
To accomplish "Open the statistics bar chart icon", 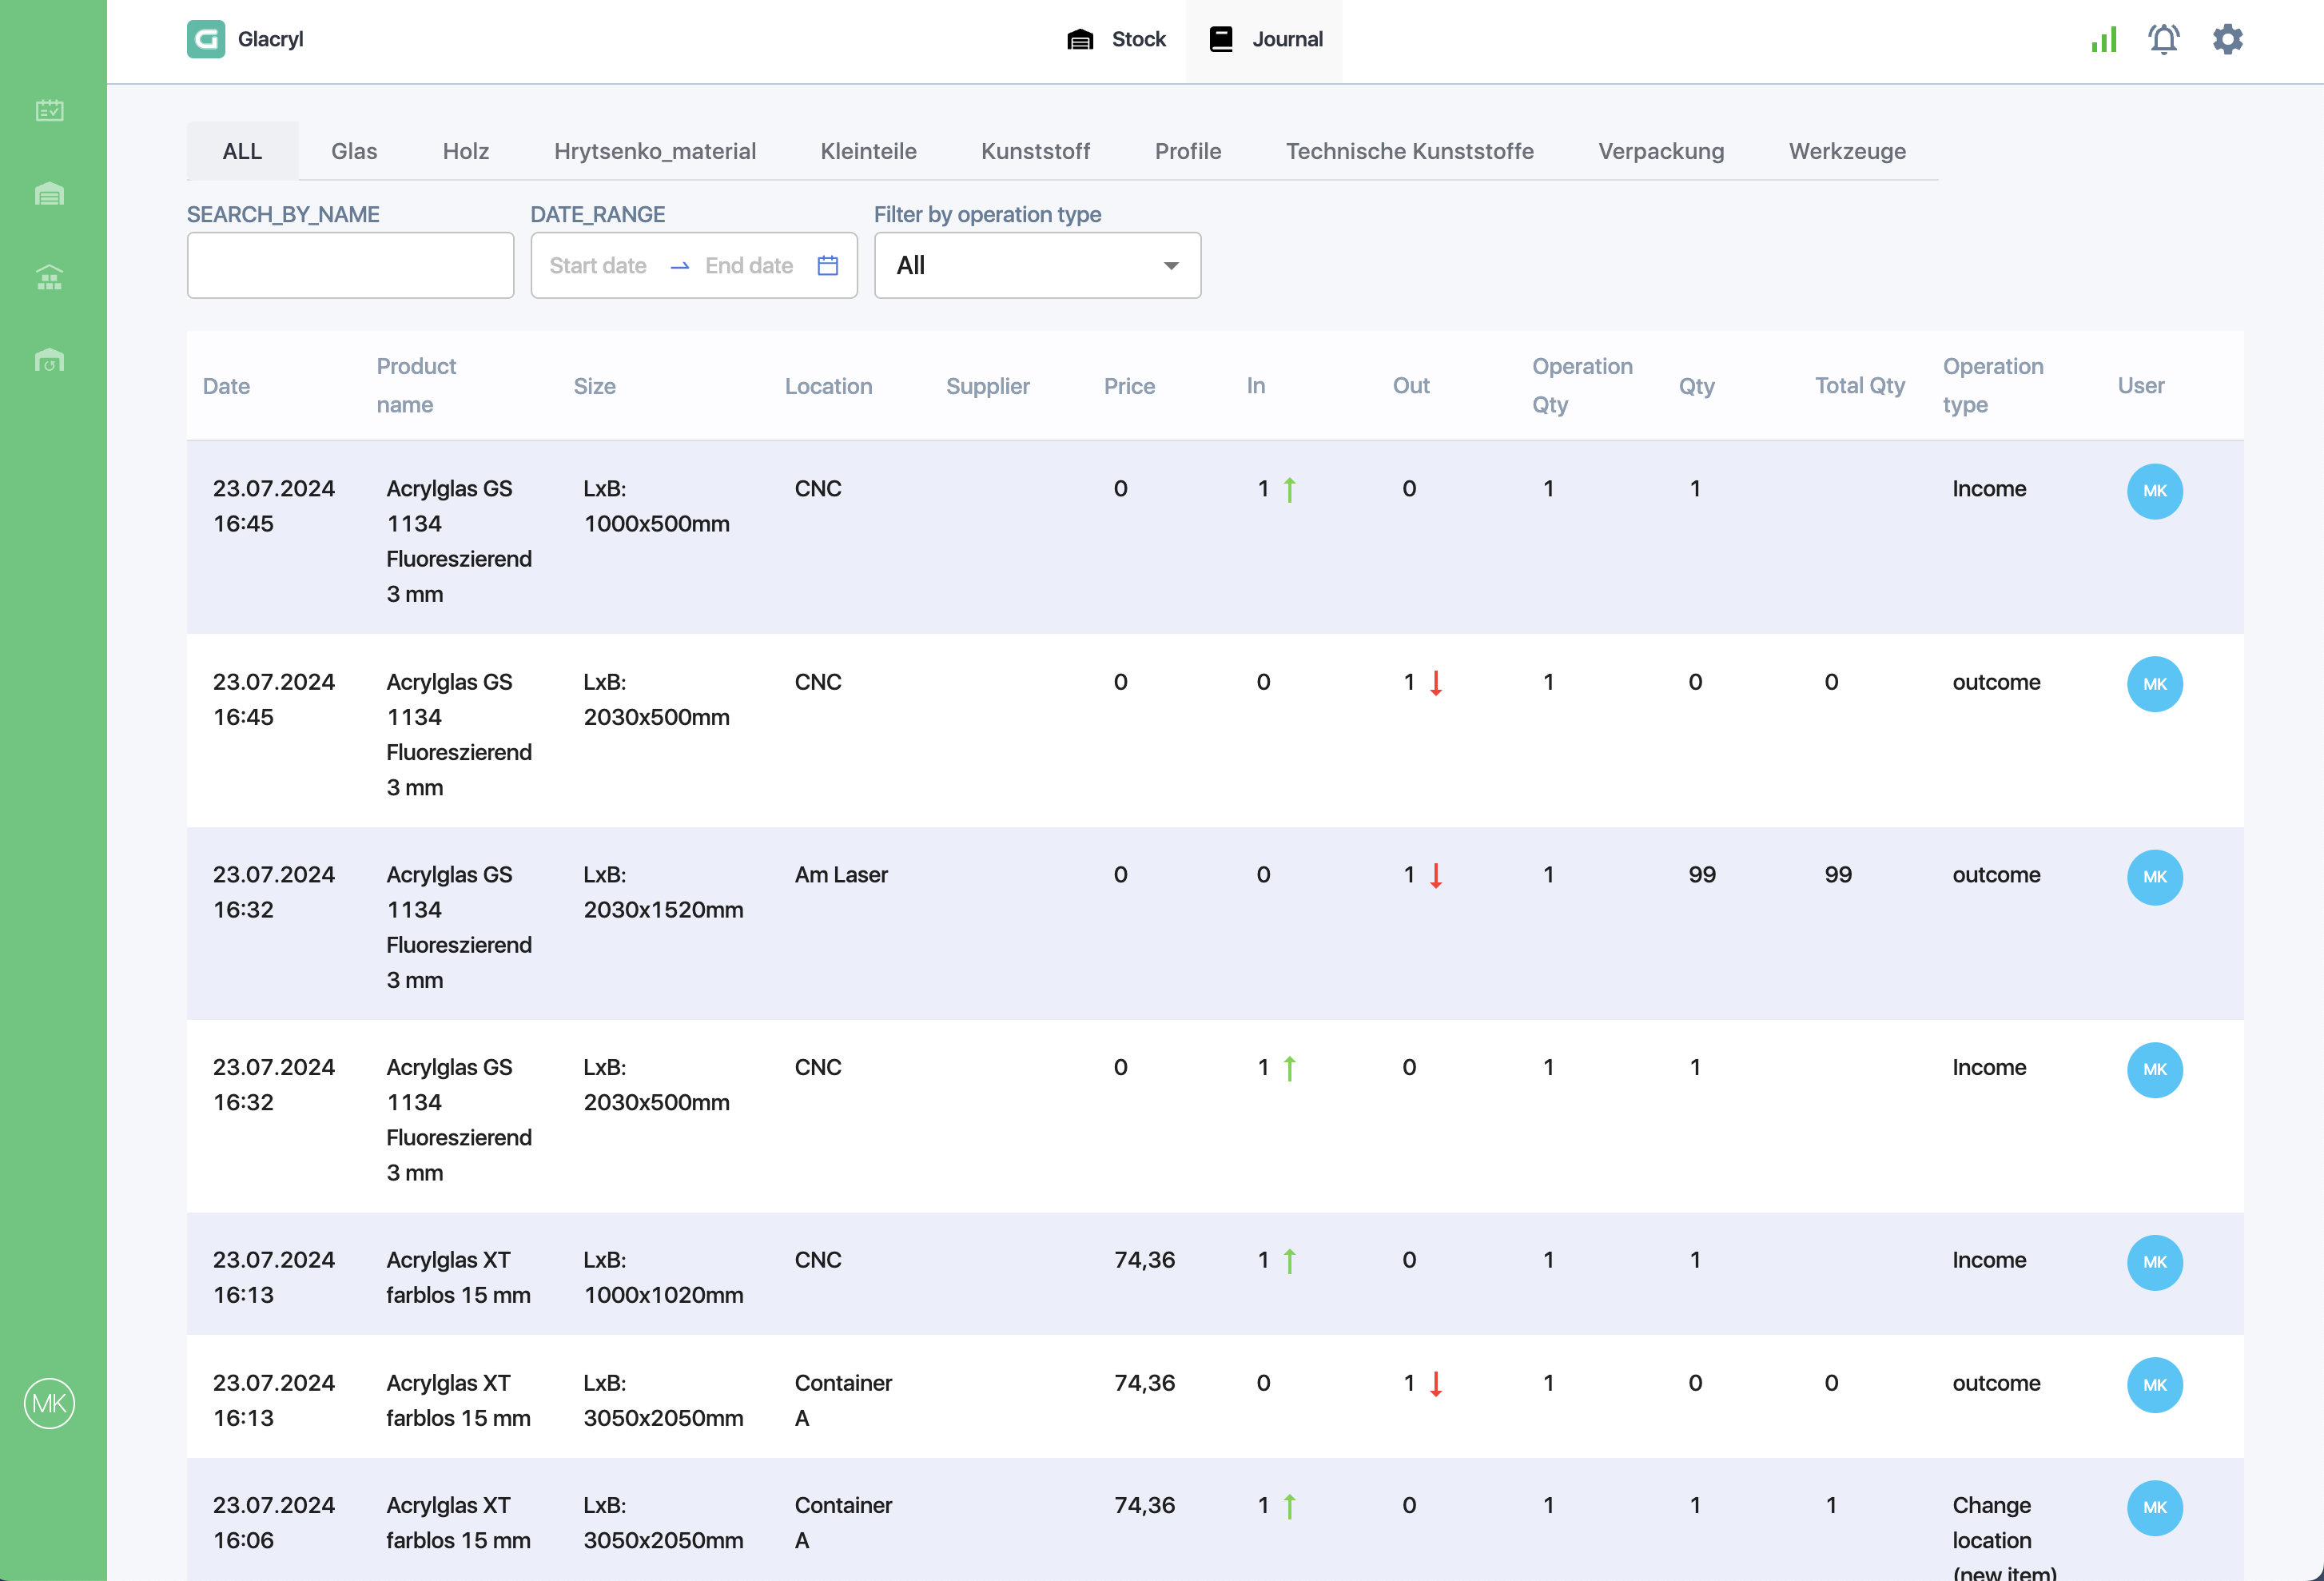I will click(2104, 40).
